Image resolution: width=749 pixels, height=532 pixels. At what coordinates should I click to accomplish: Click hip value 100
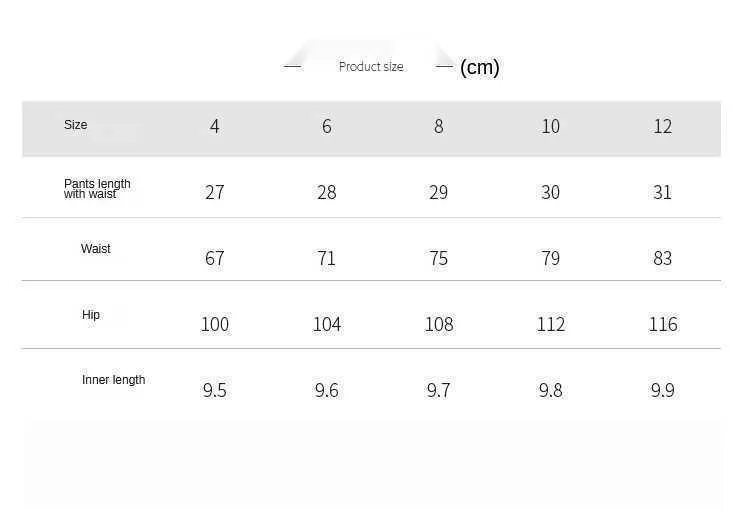[214, 324]
